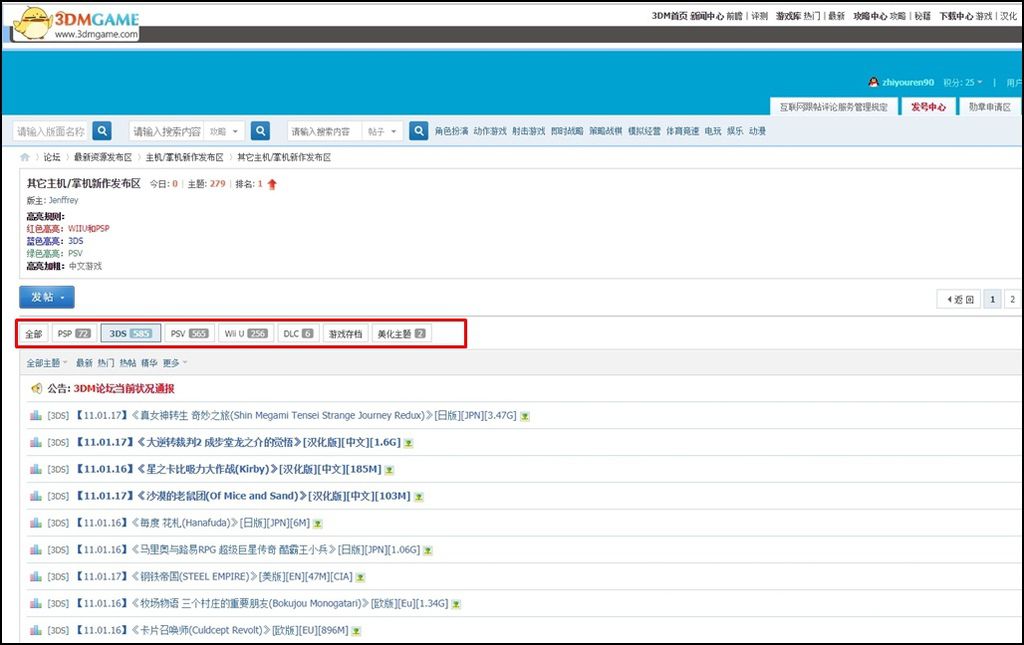Screen dimensions: 1024x645
Task: Click the red ranking up arrow
Action: [272, 184]
